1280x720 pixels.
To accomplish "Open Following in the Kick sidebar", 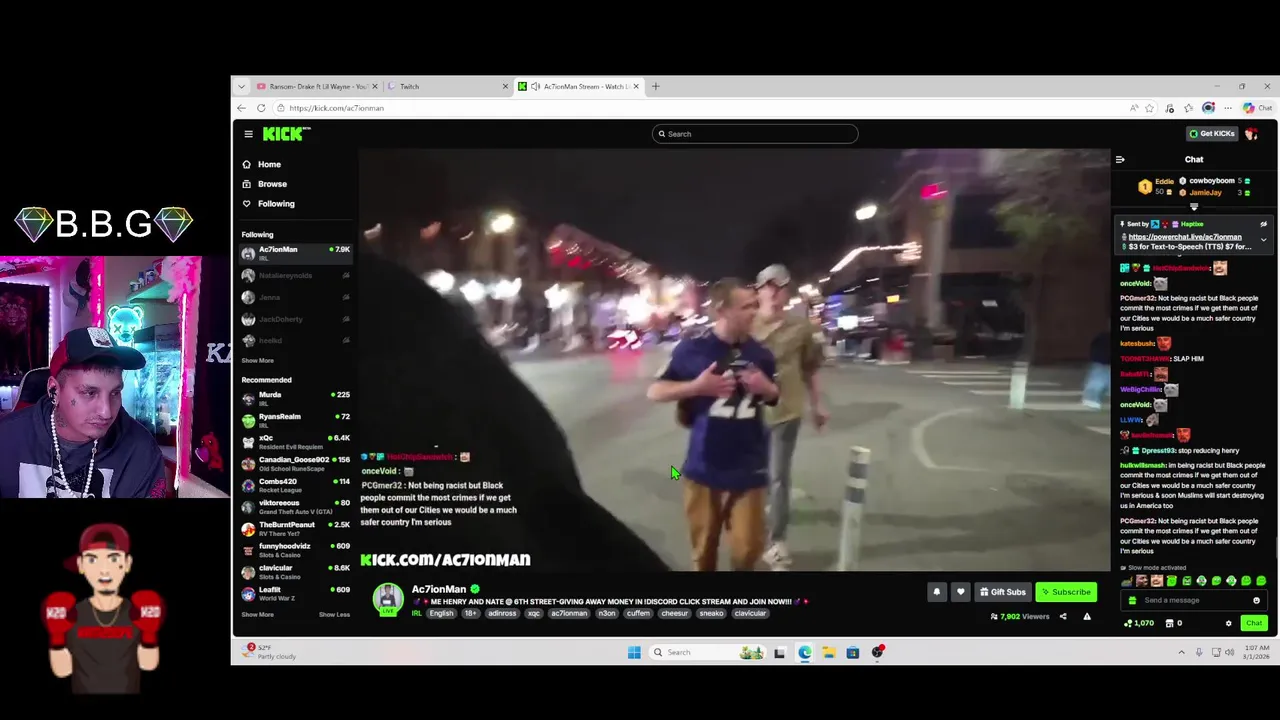I will tap(276, 204).
